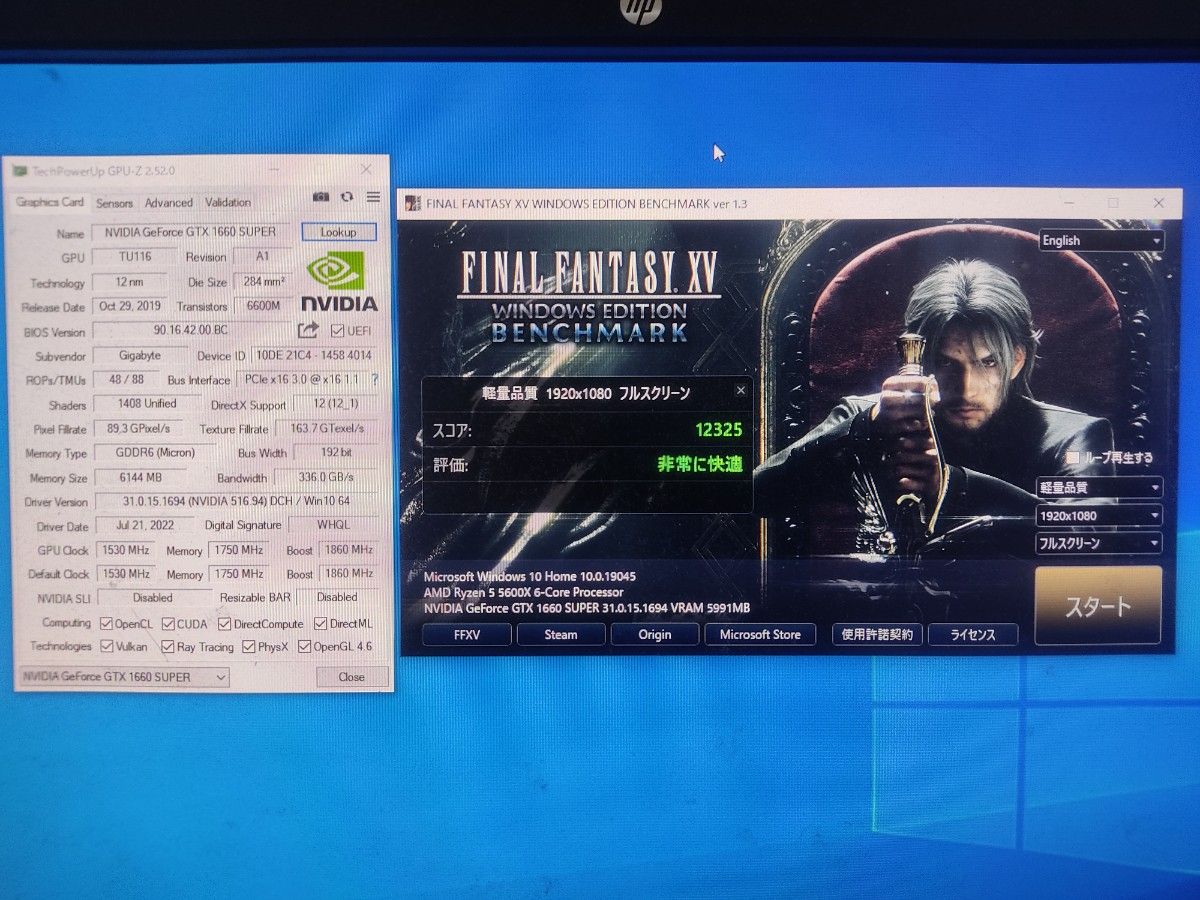Toggle the DirectCompute checkbox
1200x900 pixels.
point(224,624)
